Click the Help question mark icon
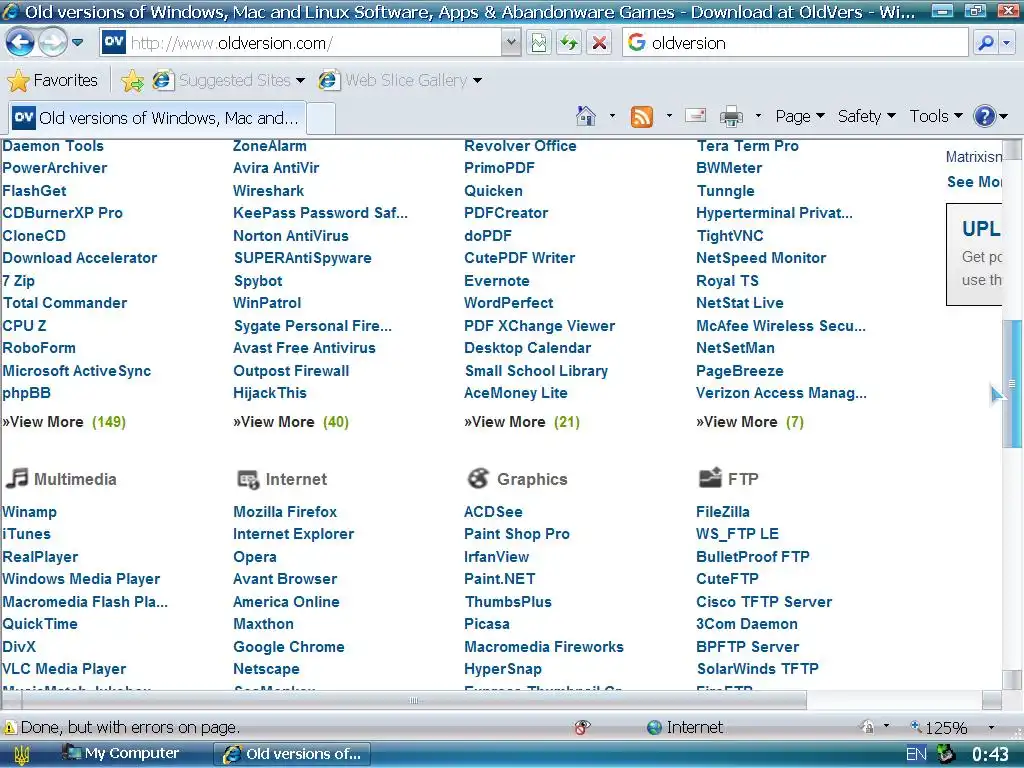1024x768 pixels. point(984,116)
